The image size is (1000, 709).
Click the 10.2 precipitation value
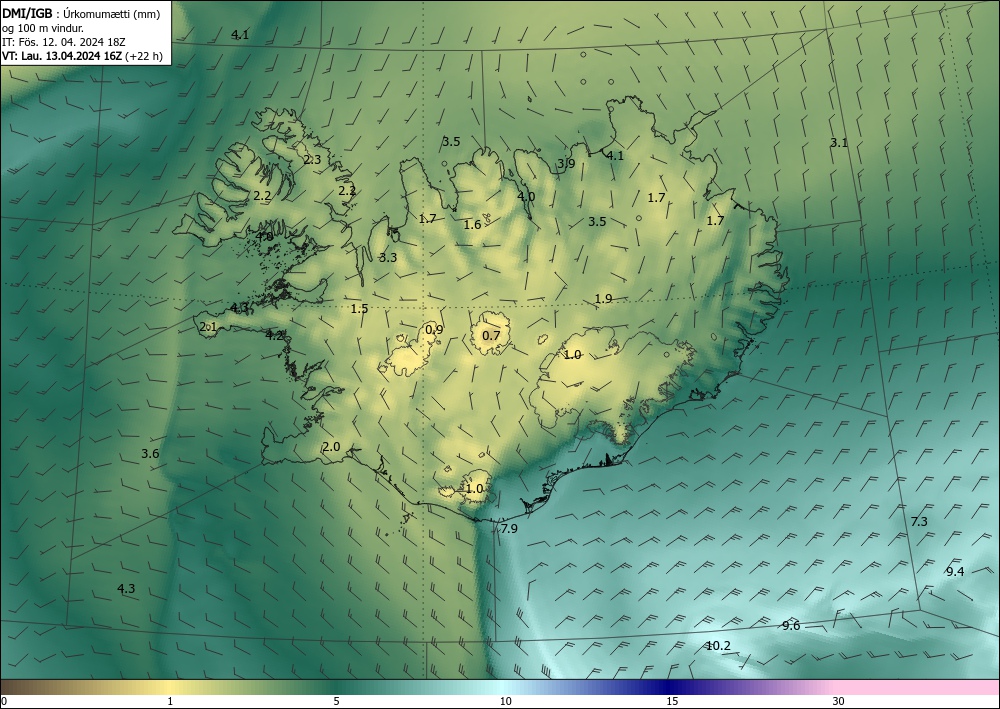[x=718, y=646]
